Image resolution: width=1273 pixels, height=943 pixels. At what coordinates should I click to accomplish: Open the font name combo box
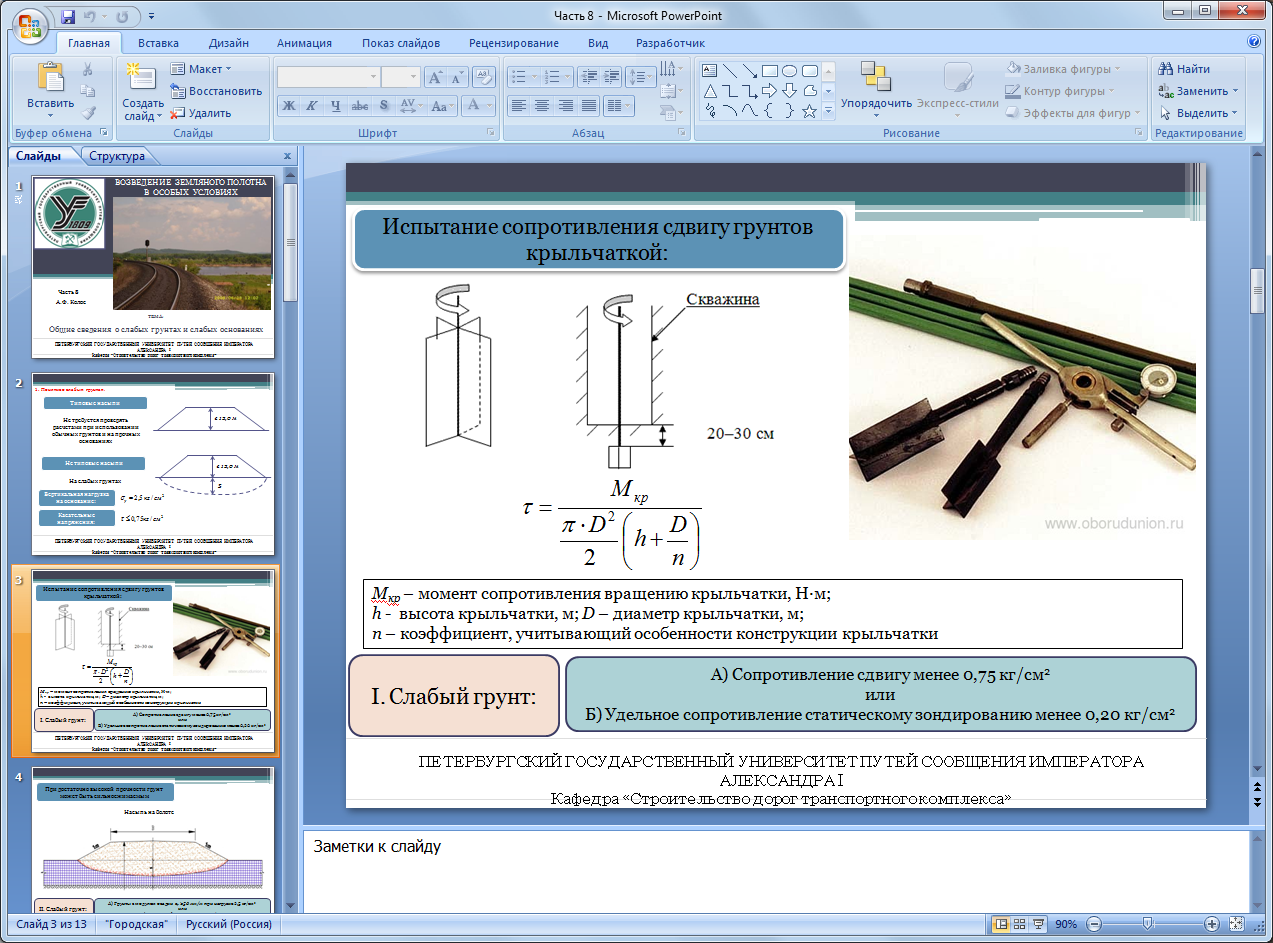click(x=328, y=77)
